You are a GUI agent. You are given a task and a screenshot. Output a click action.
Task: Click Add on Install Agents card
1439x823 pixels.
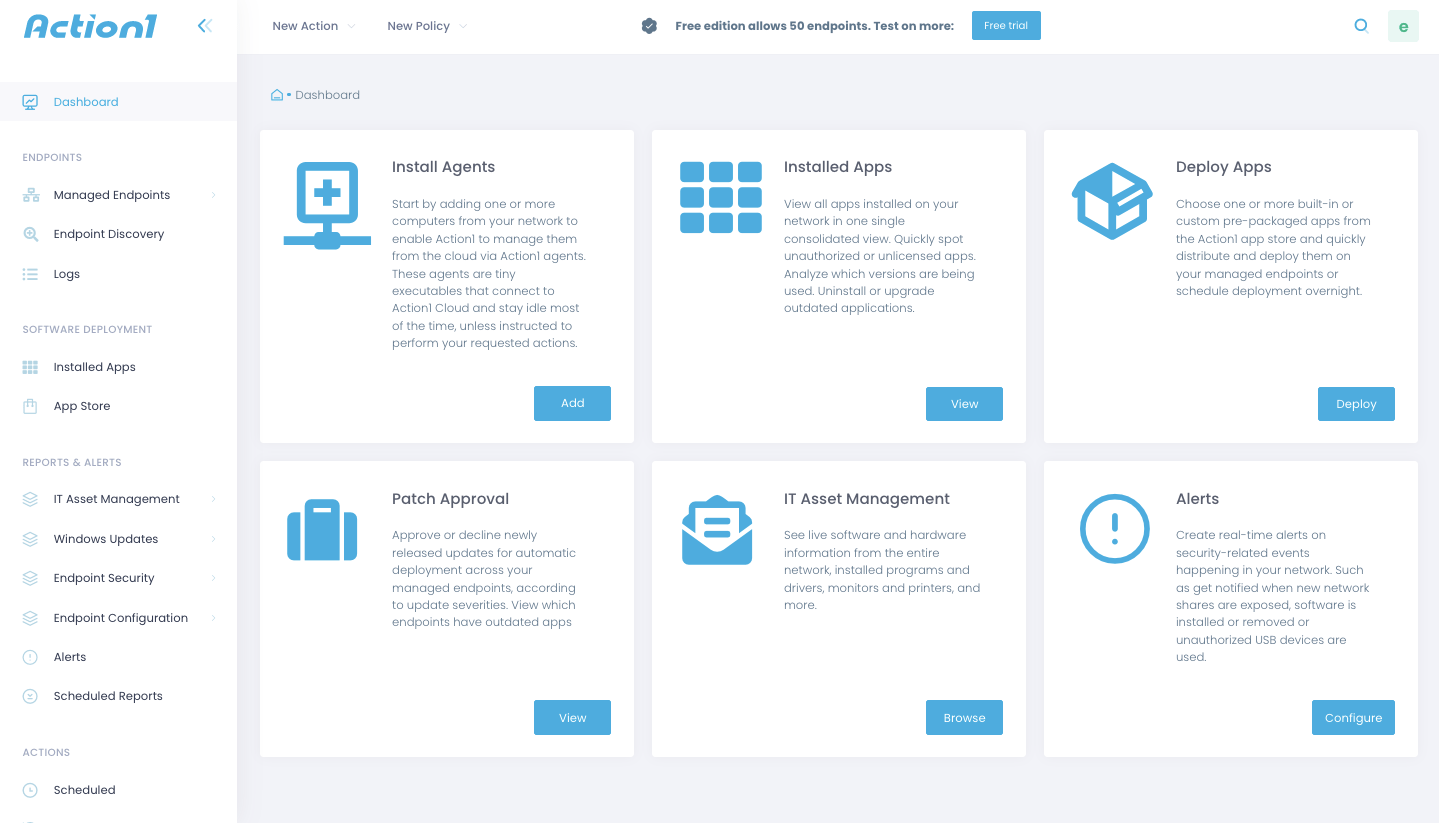click(x=572, y=403)
